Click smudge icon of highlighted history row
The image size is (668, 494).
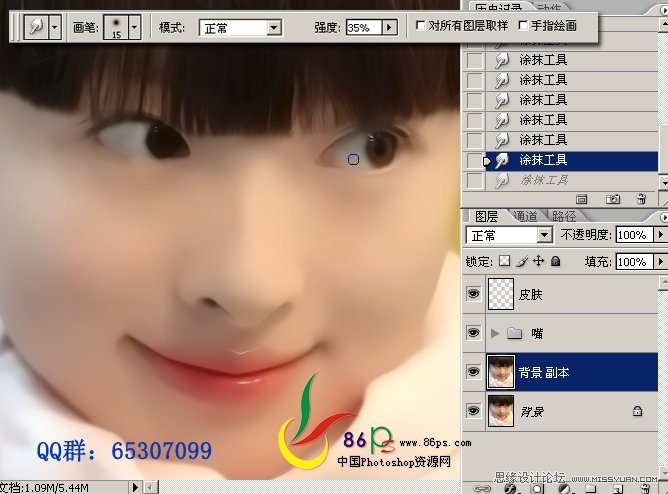click(x=502, y=161)
